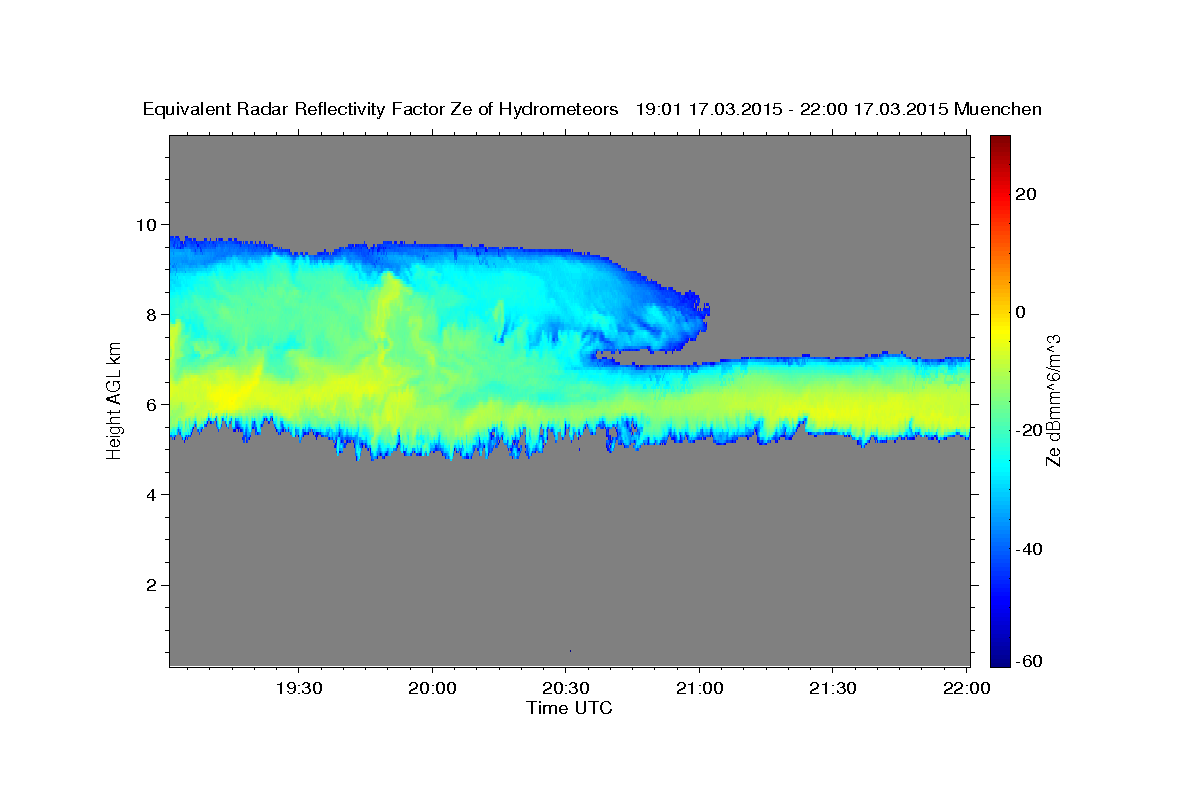Click the small isolated dot near 20:30 at low height

click(570, 650)
